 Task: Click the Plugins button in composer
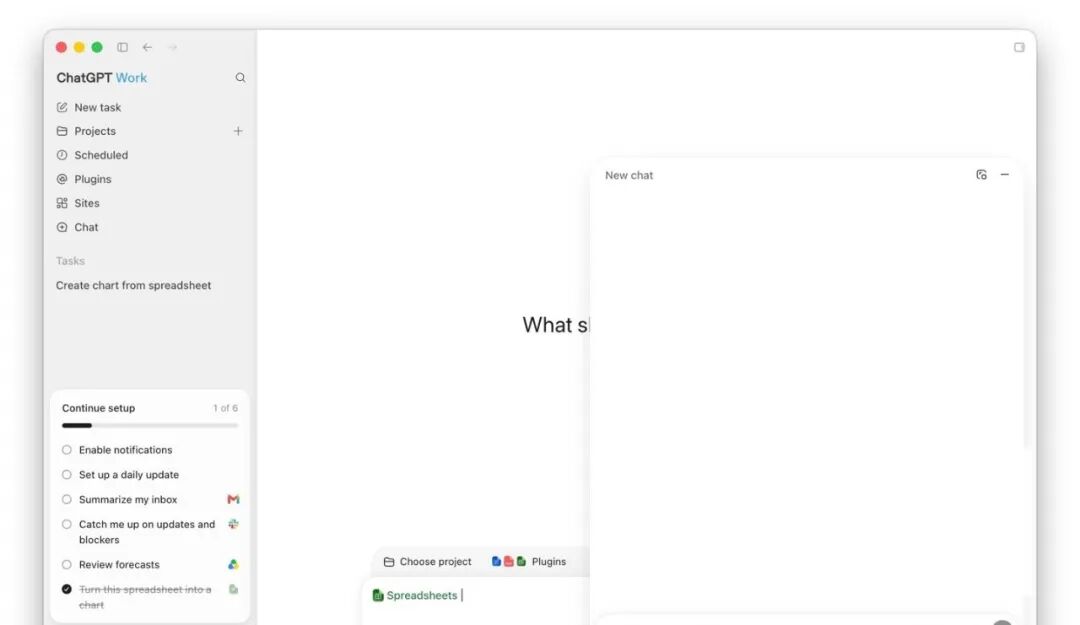529,562
